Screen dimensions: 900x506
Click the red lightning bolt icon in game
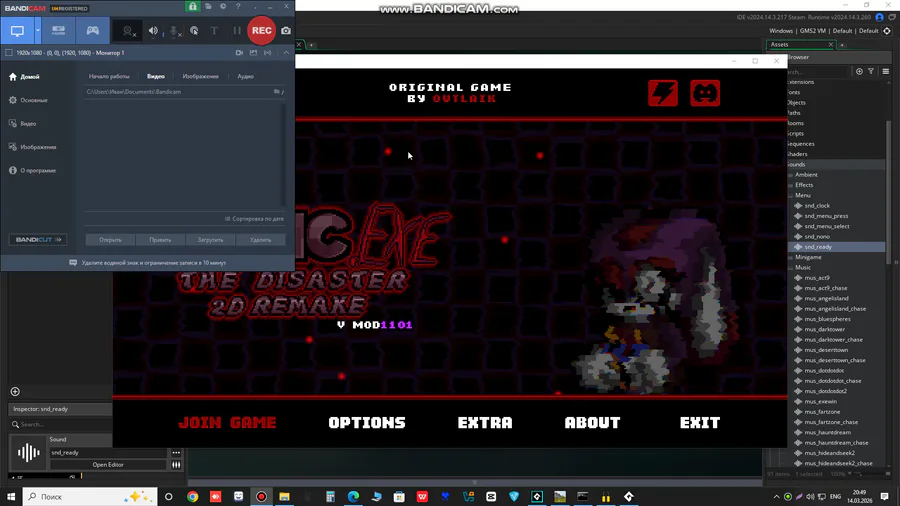(663, 93)
